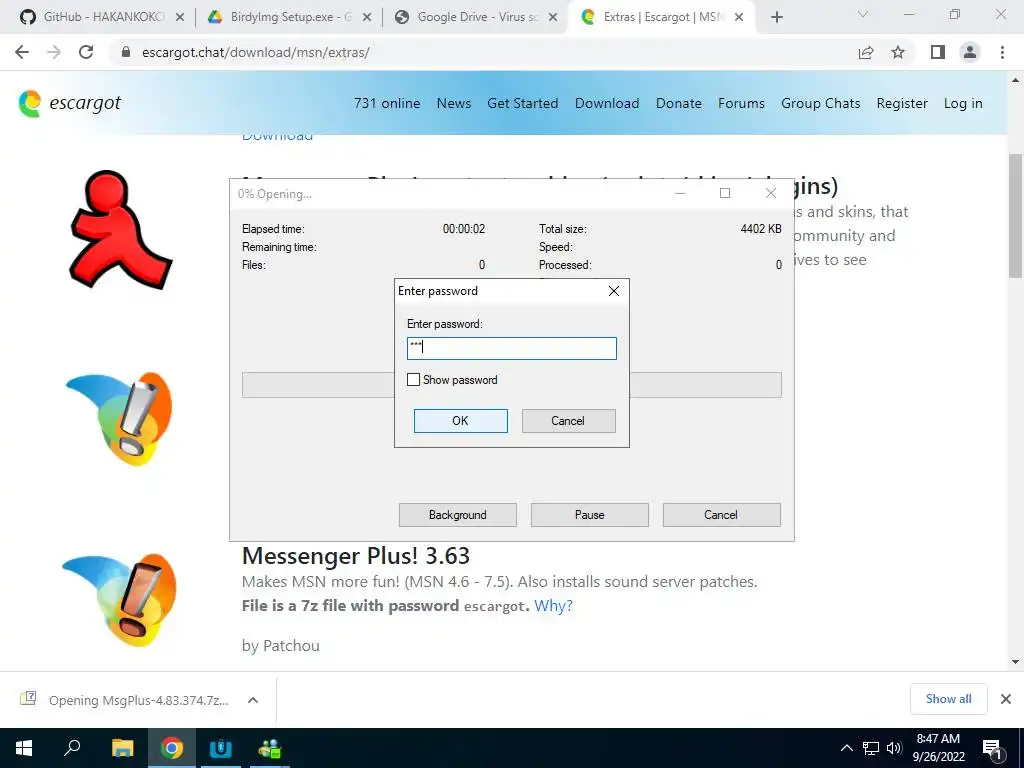Reload the escargot page
The image size is (1024, 768).
point(86,52)
